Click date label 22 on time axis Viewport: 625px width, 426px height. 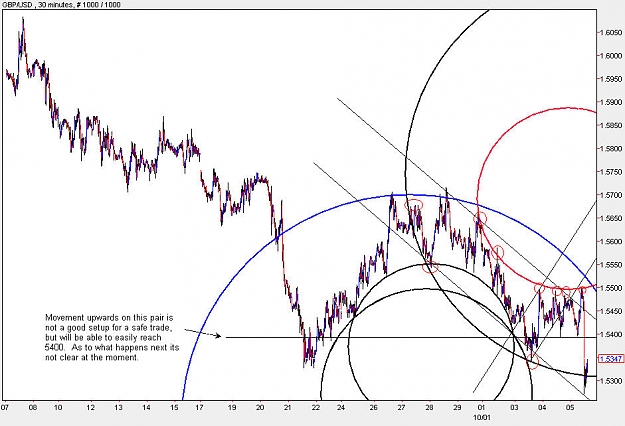click(316, 408)
